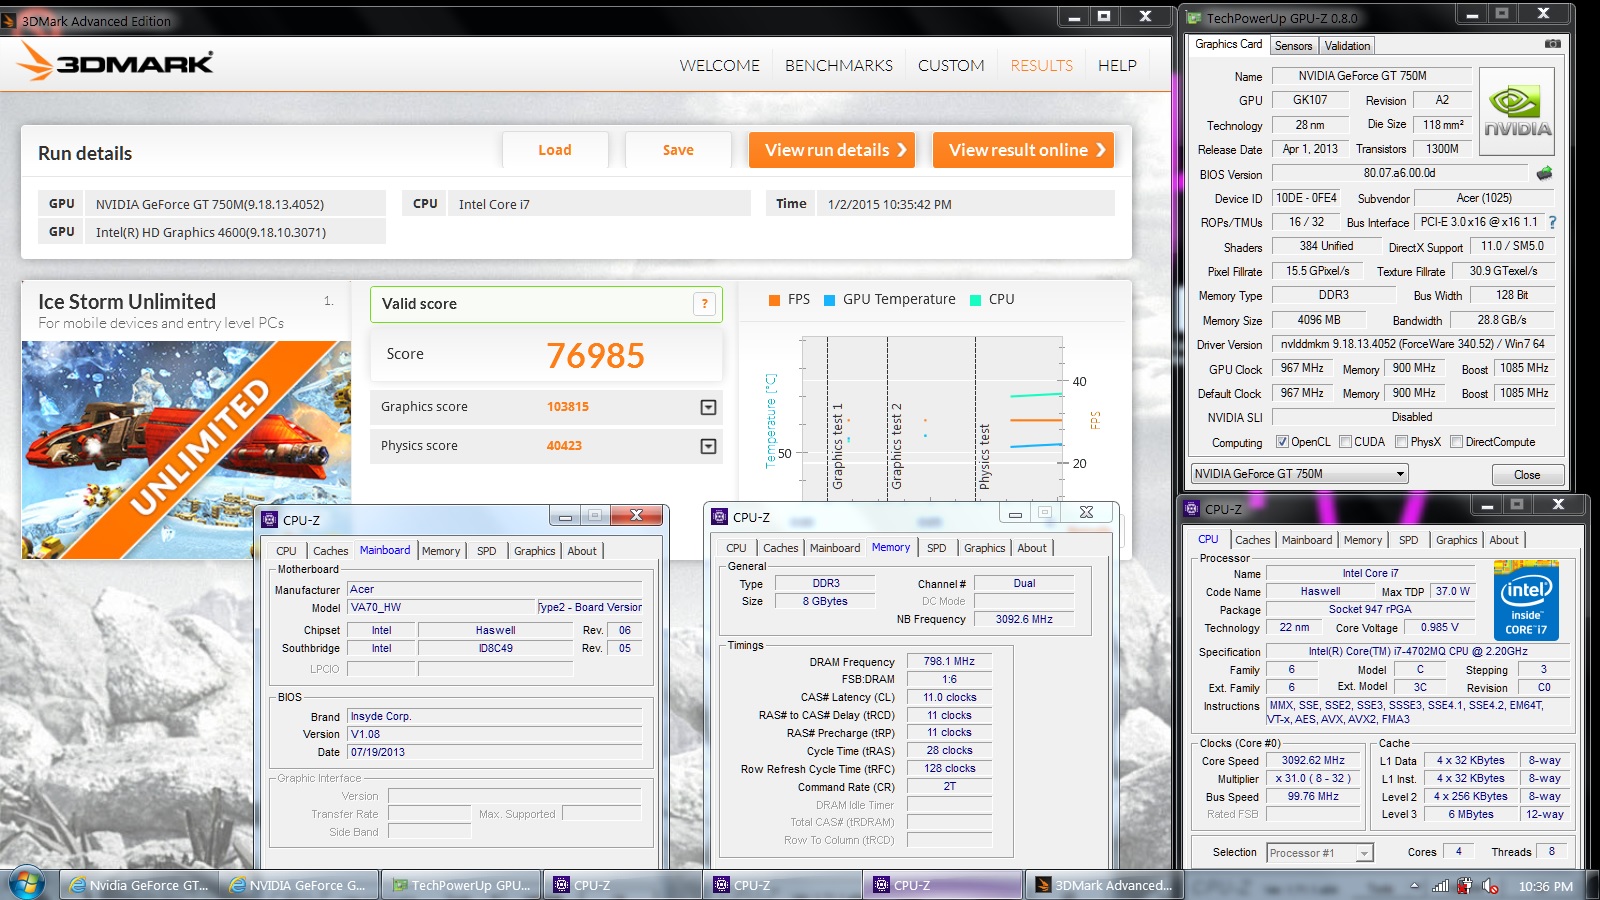Expand the Graphics score details
1600x900 pixels.
708,407
